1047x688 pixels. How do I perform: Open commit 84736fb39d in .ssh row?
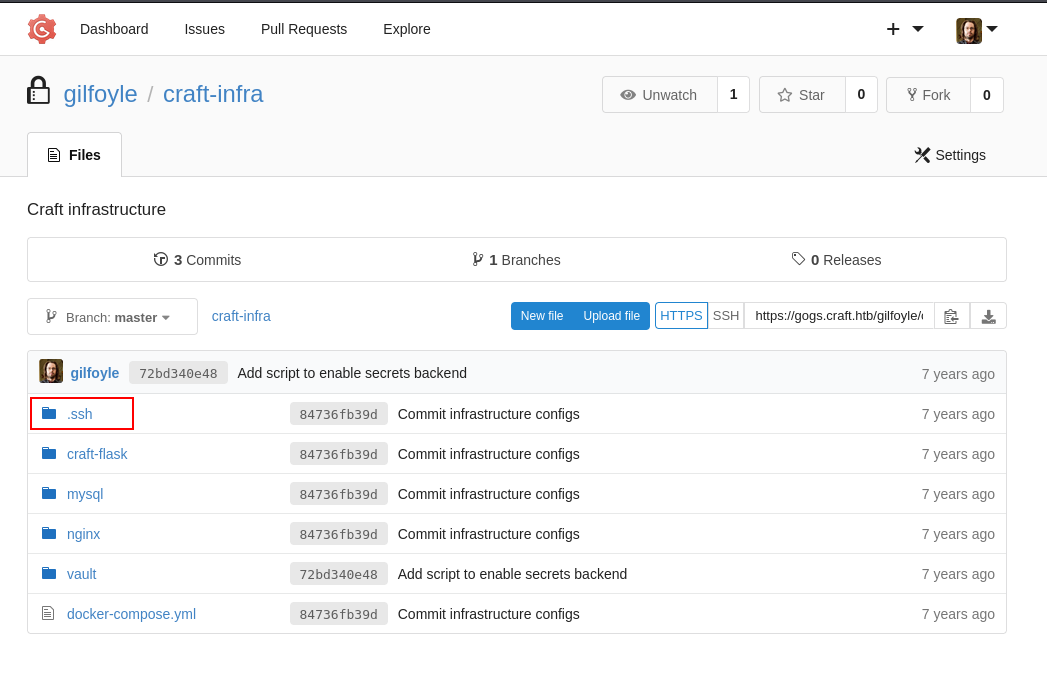coord(339,414)
